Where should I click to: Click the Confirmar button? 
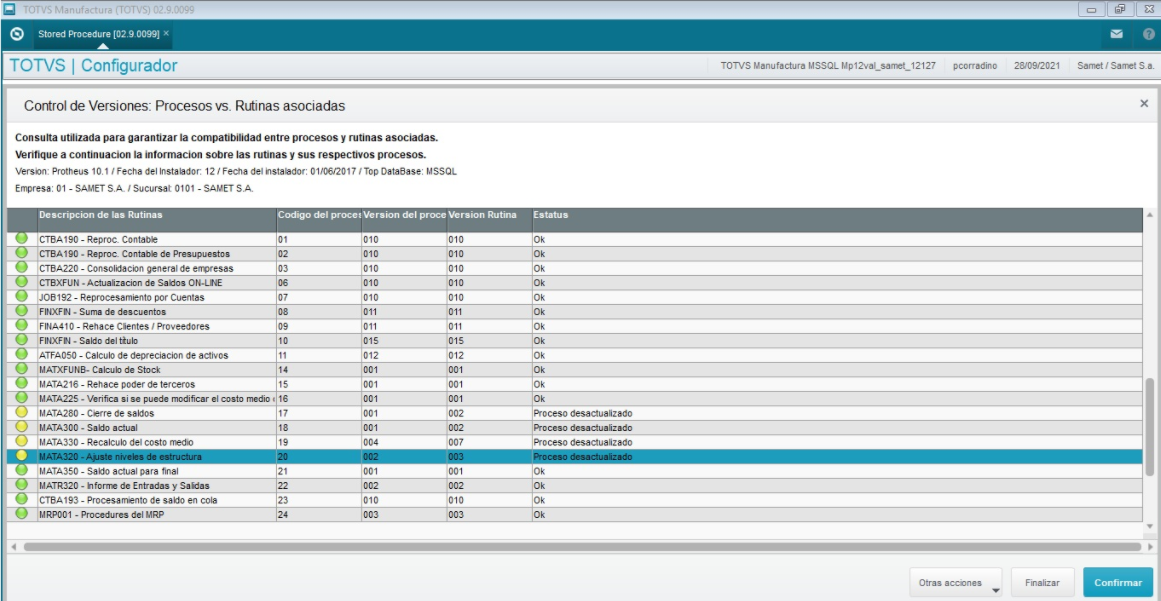1118,582
